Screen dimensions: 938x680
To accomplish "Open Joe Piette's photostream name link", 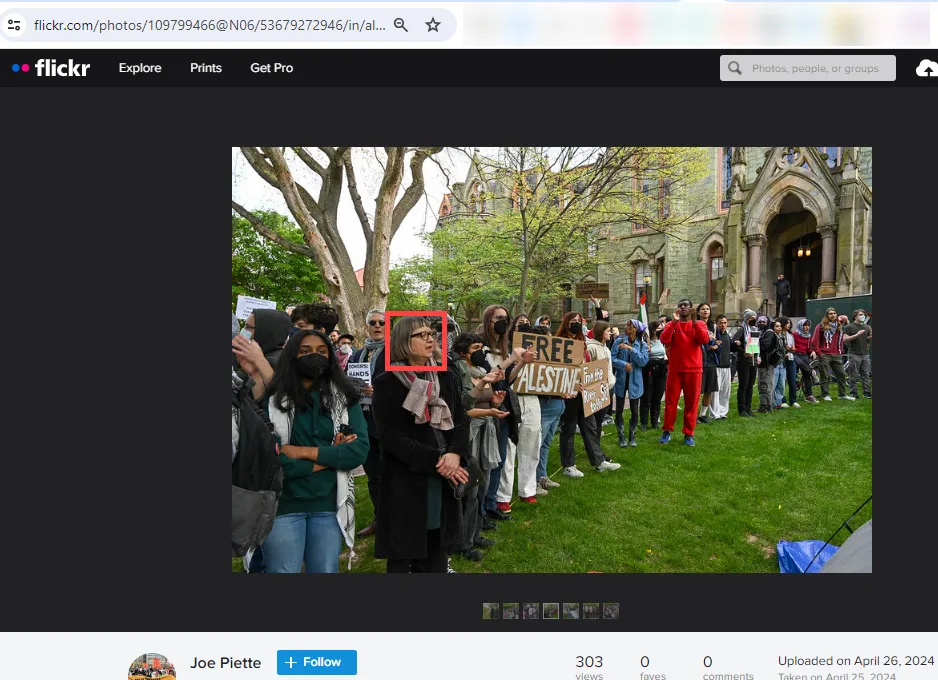I will coord(226,663).
